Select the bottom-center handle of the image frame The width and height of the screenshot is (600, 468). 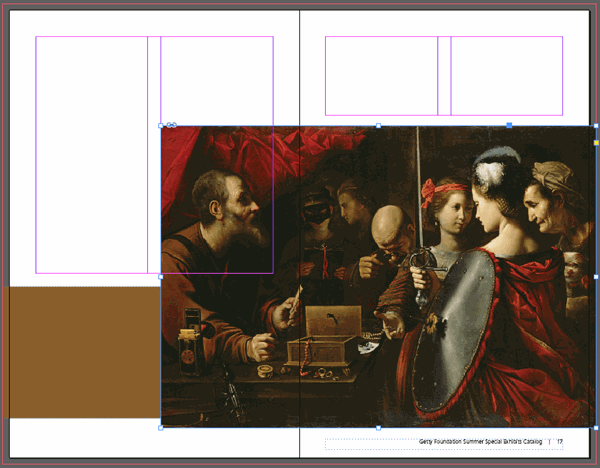(378, 428)
